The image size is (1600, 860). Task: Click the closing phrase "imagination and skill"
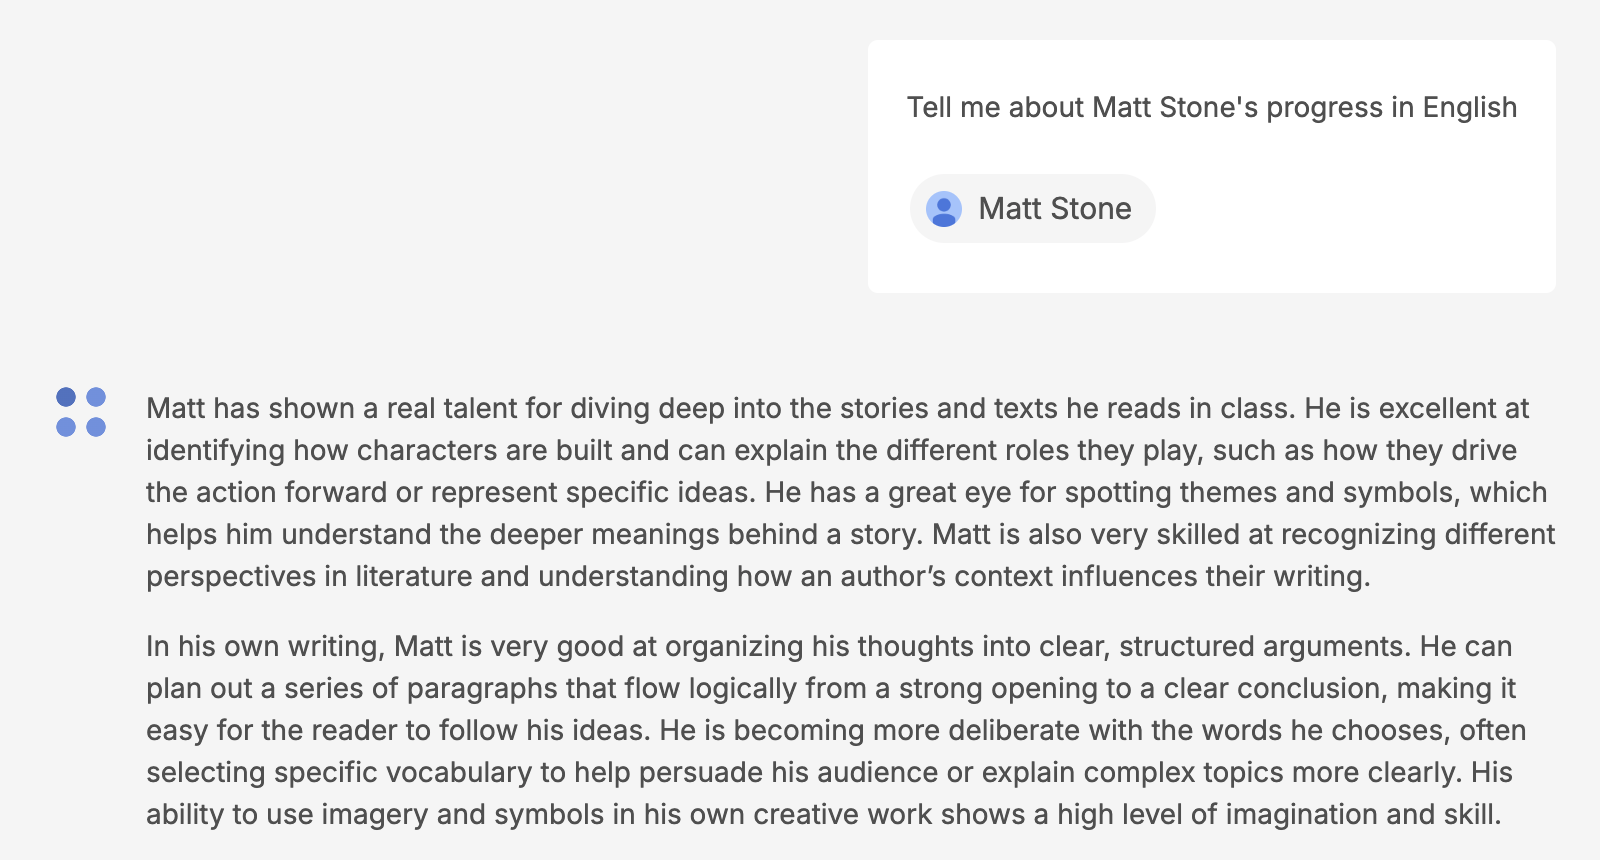(1362, 814)
